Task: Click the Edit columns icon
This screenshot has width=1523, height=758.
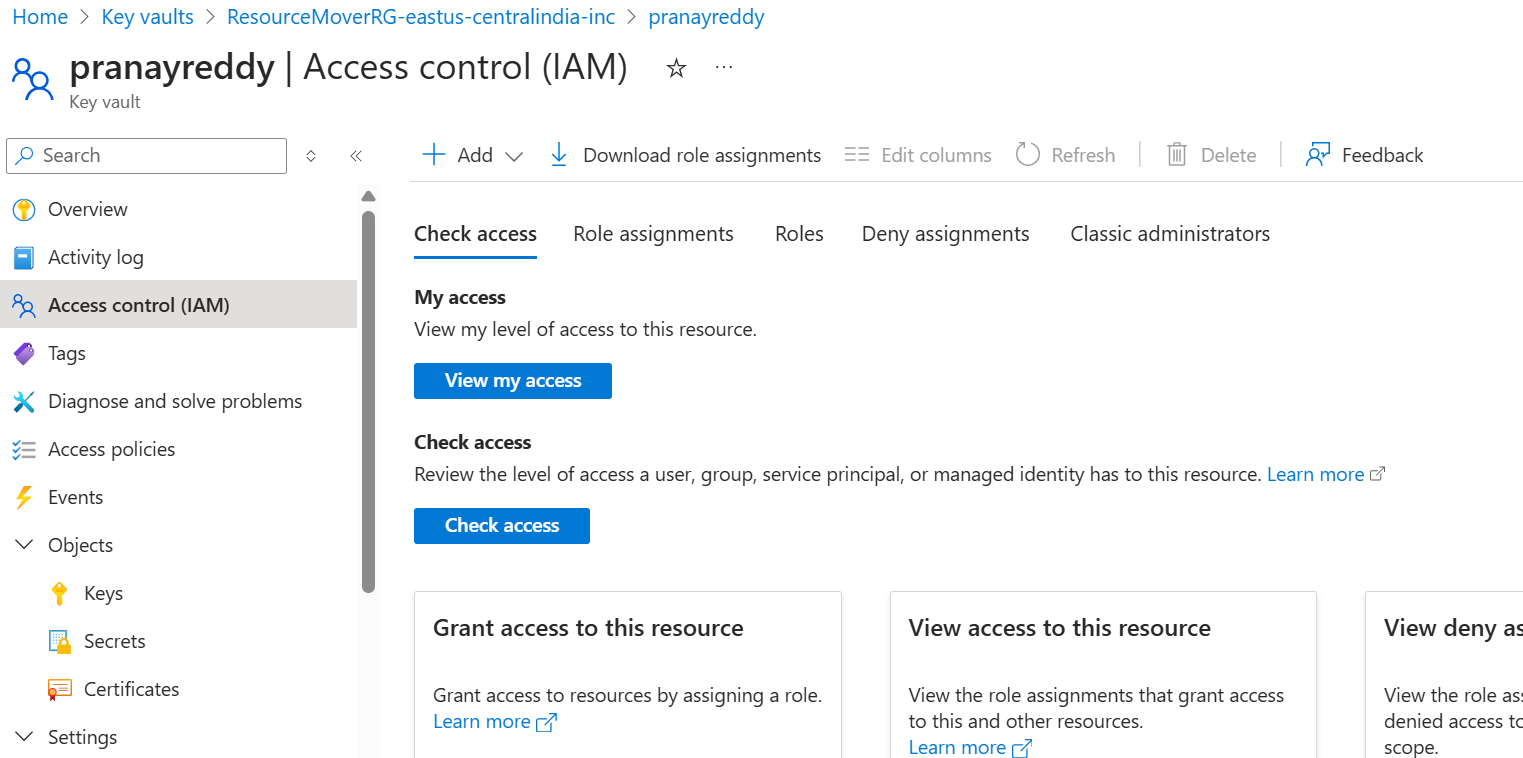Action: [857, 155]
